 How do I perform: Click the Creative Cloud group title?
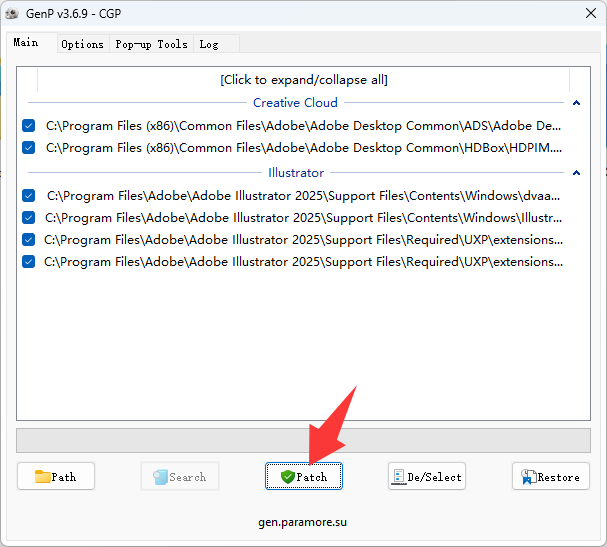(x=295, y=103)
